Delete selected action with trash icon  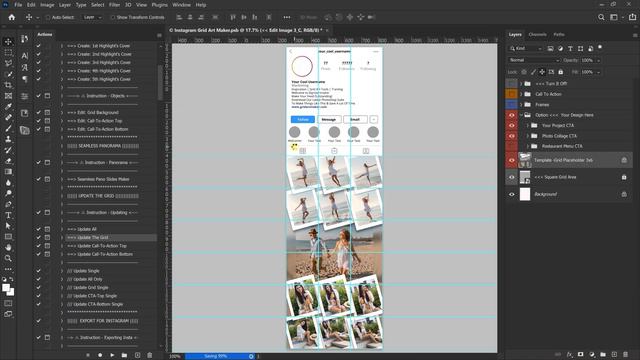(149, 355)
